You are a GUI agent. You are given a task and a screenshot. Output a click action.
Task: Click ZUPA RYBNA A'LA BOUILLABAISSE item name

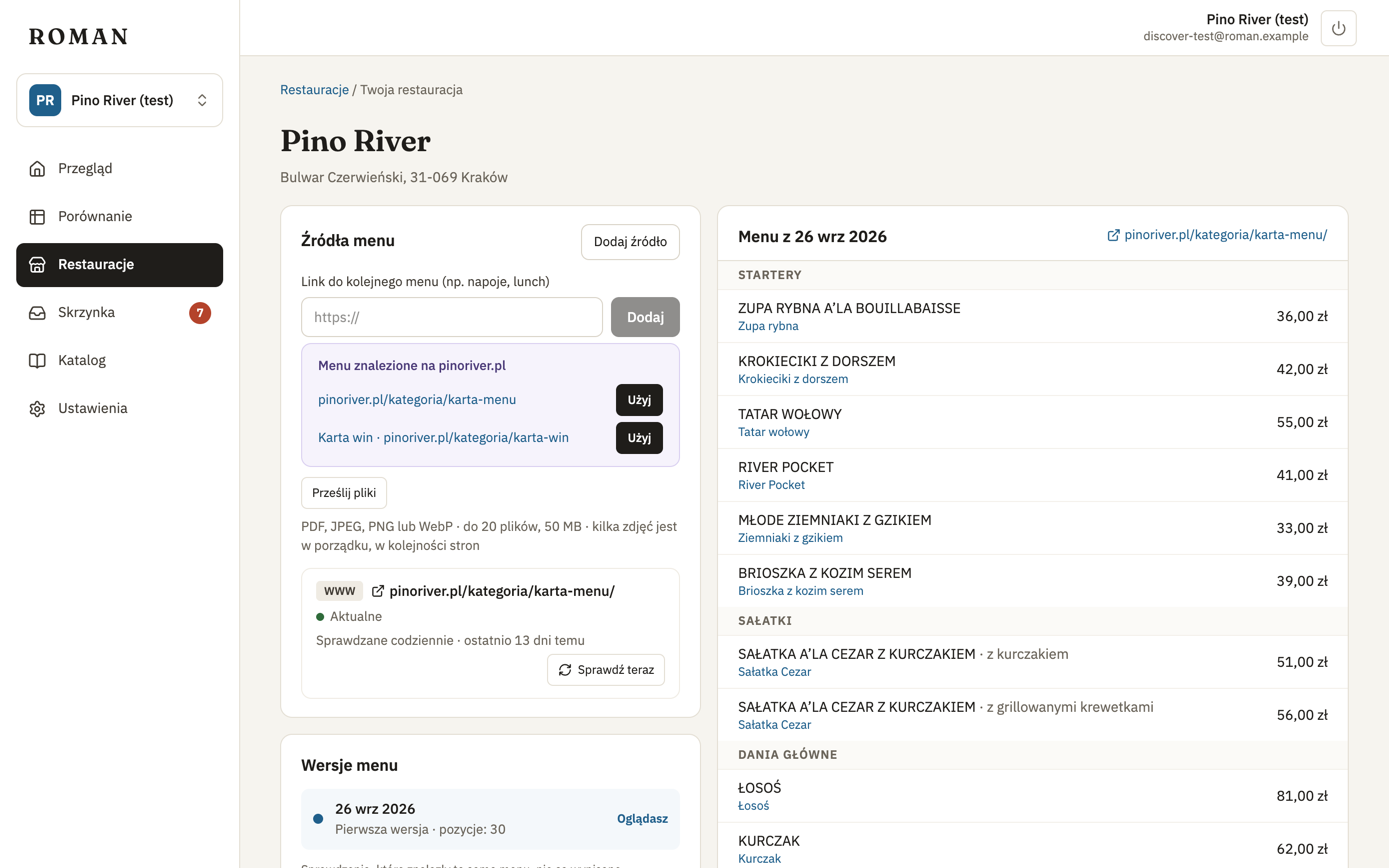pos(849,308)
